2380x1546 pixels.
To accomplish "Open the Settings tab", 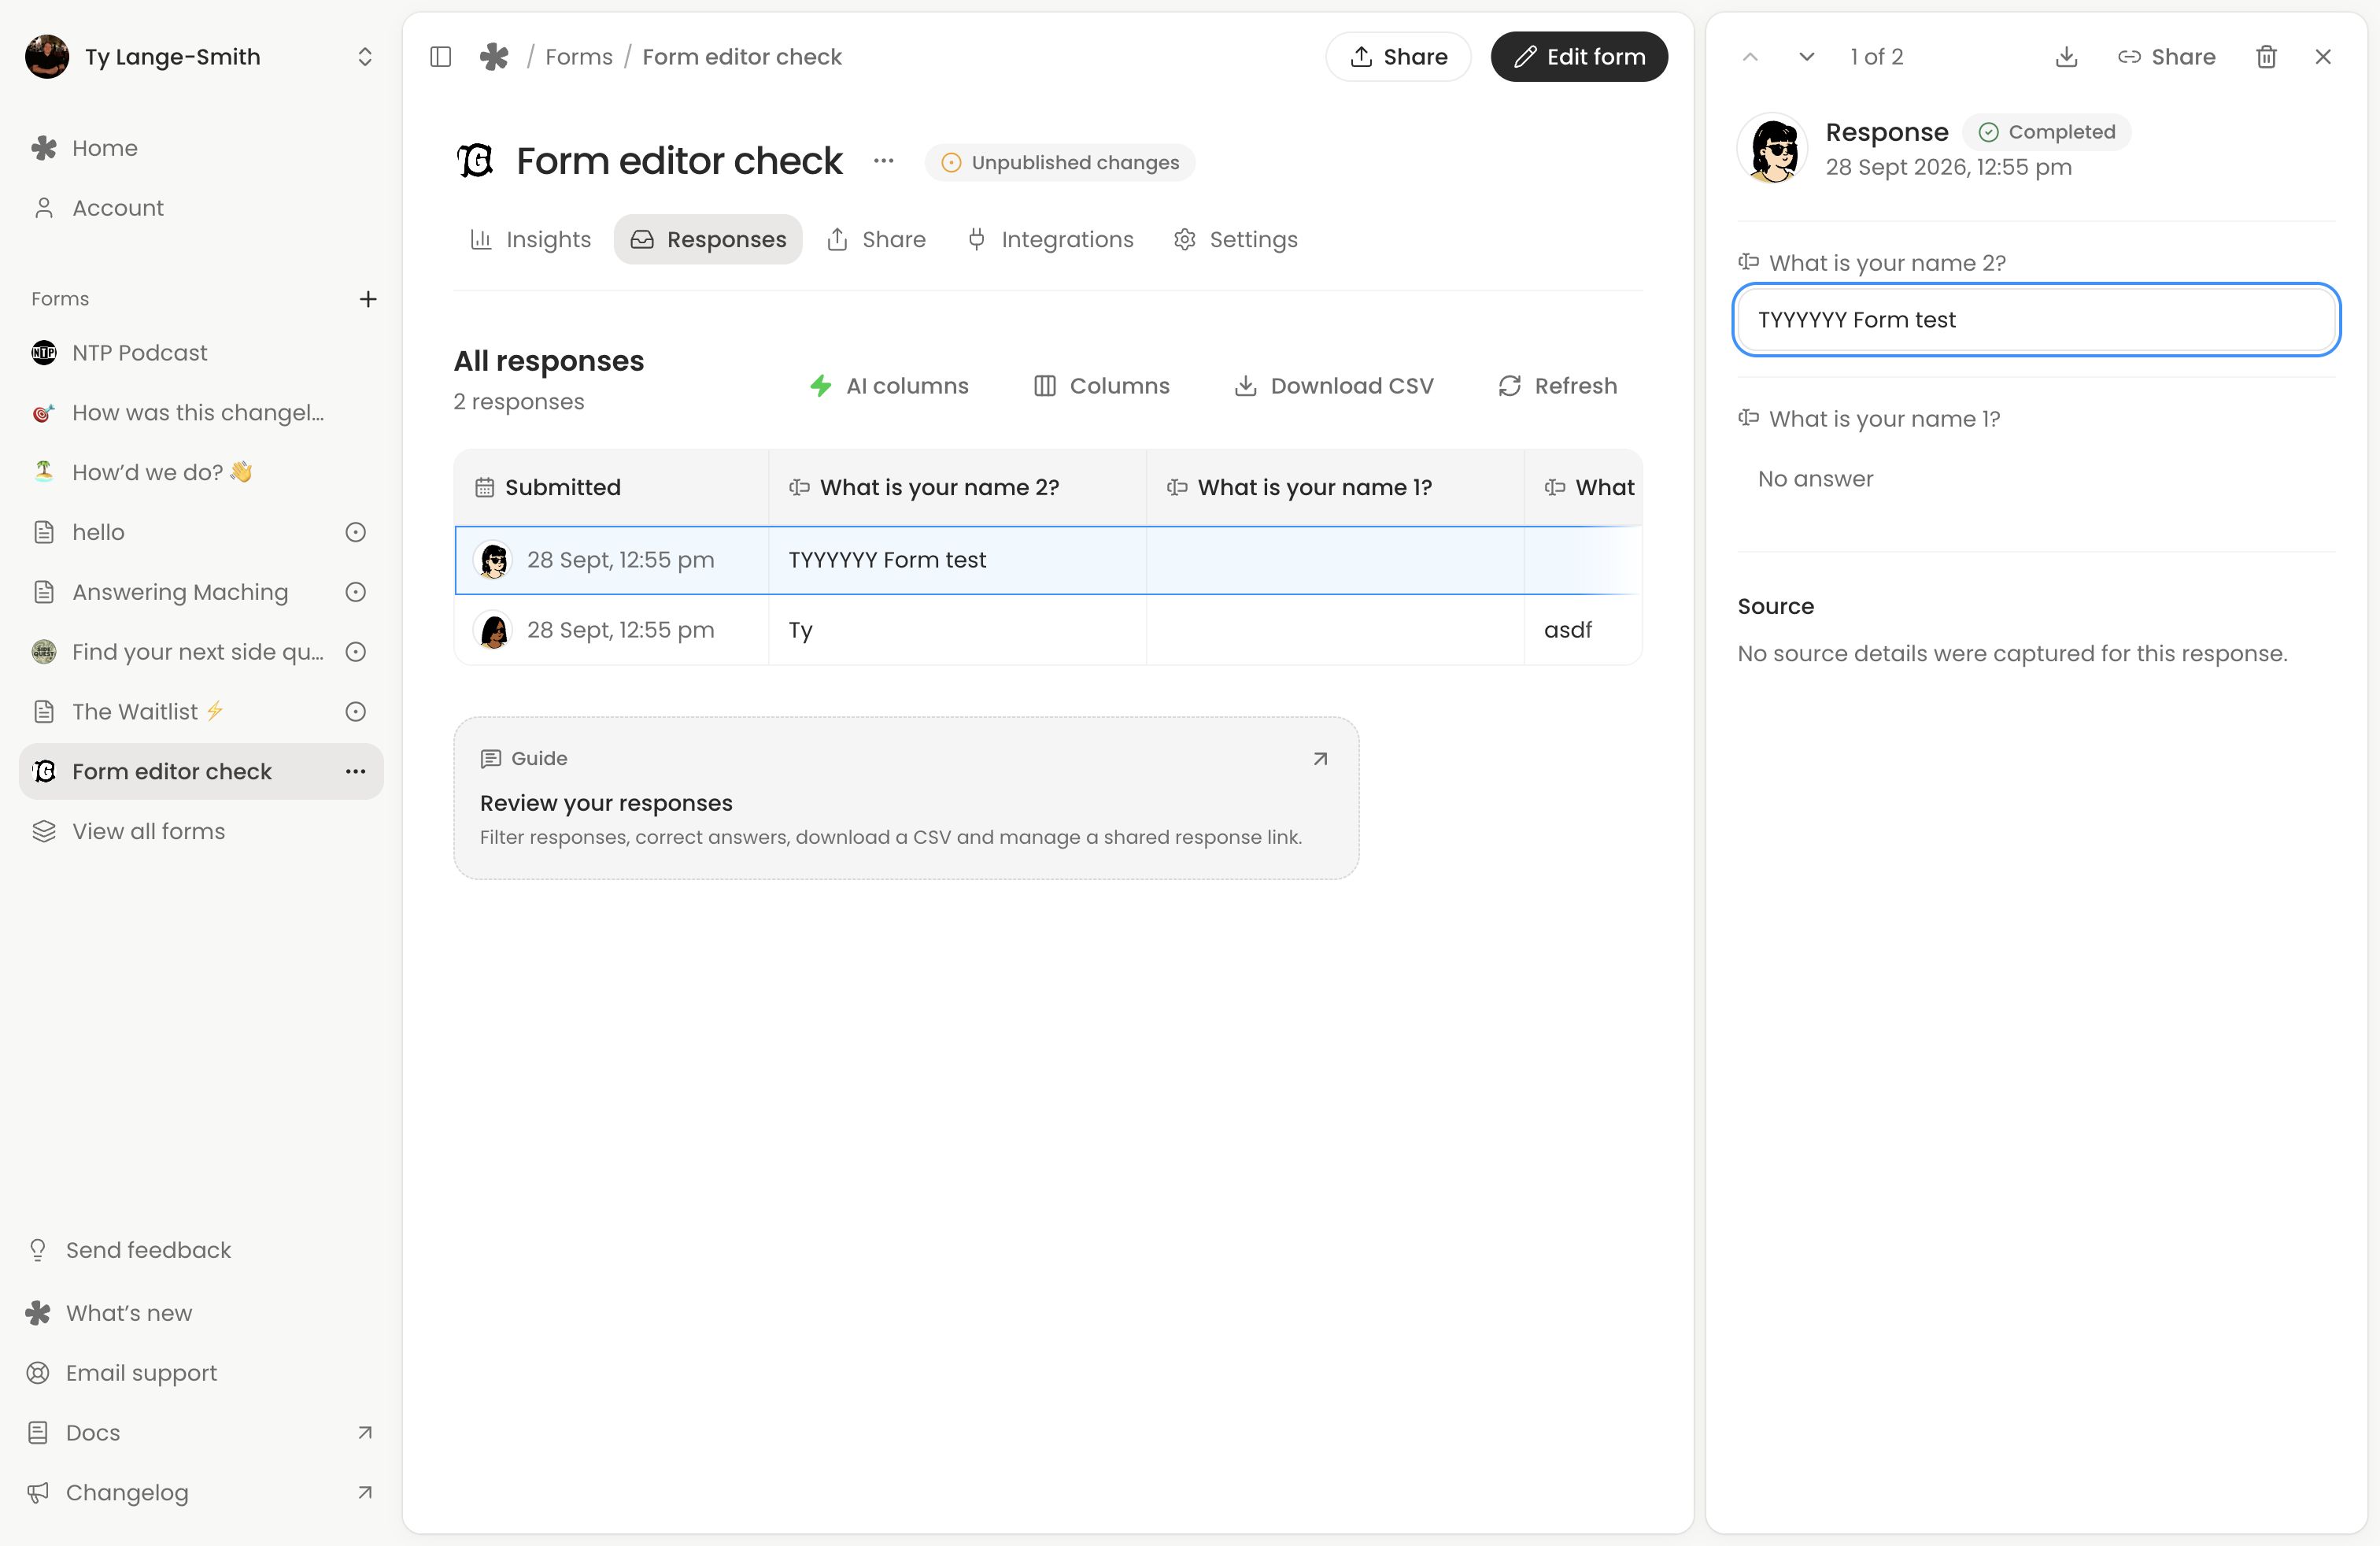I will coord(1235,240).
